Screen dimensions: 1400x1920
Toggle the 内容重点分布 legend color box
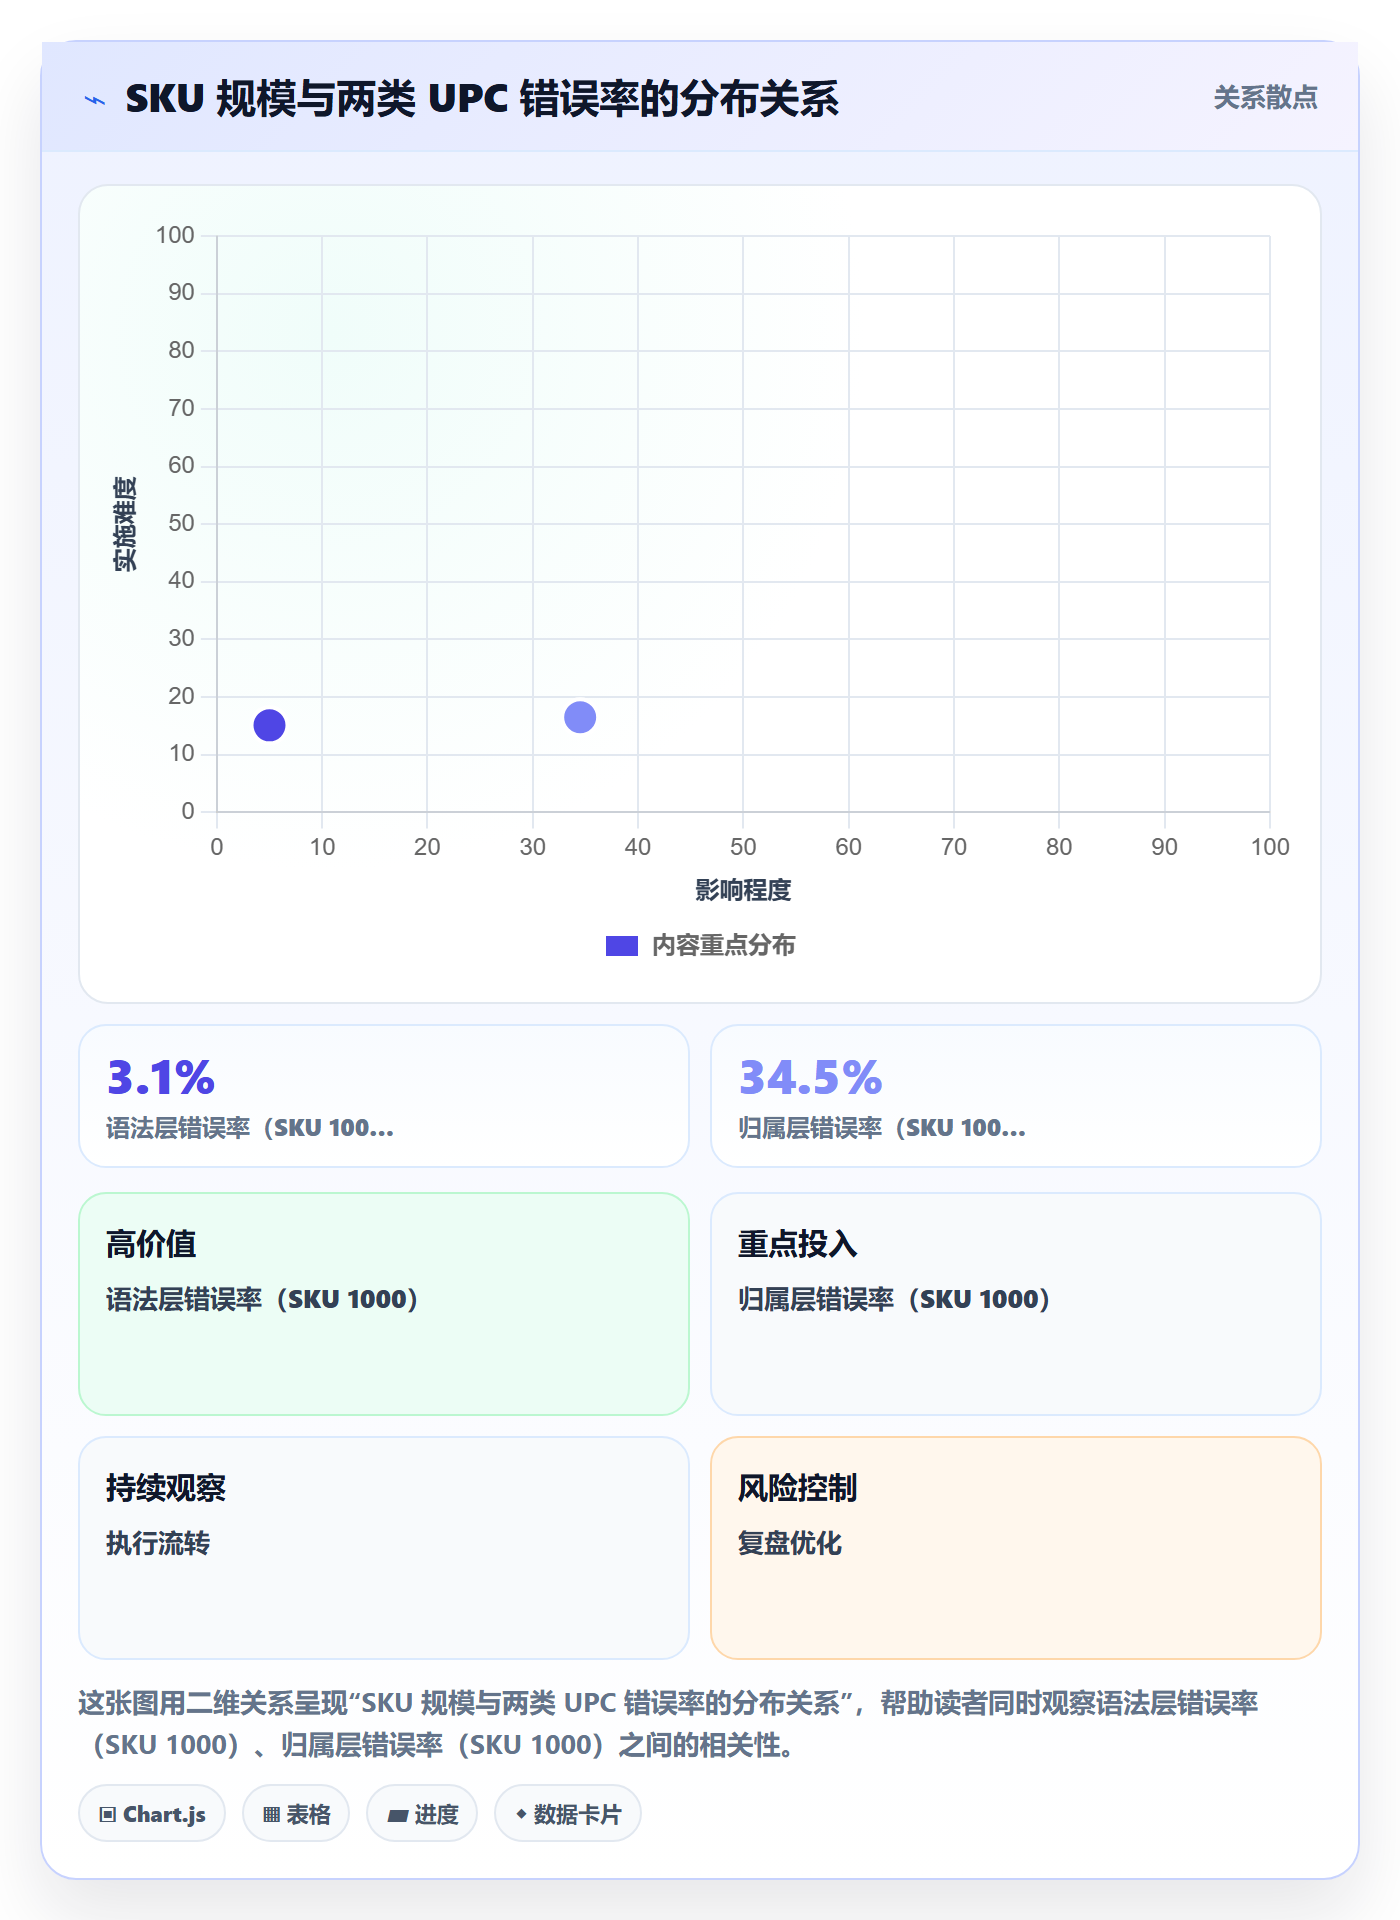621,946
